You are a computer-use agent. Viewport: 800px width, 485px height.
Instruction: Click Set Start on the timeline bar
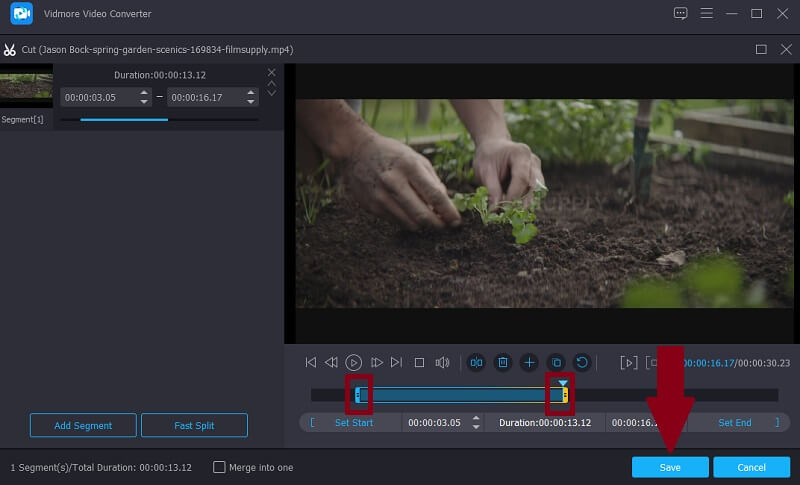click(353, 423)
